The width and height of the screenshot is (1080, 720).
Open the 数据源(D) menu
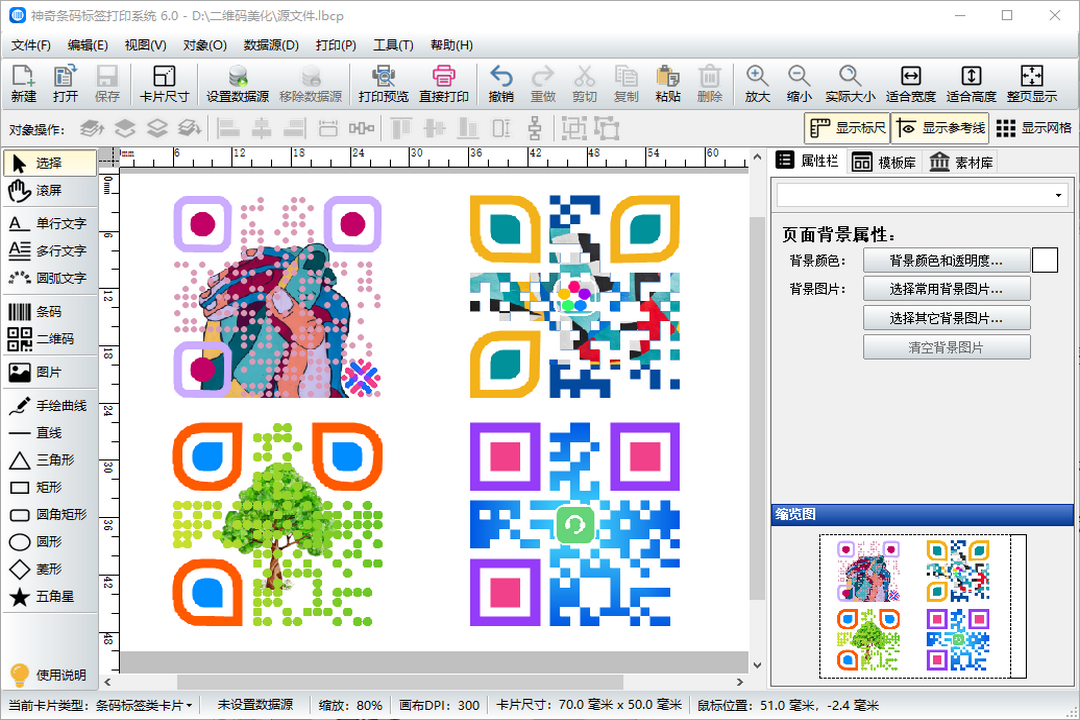pyautogui.click(x=271, y=45)
